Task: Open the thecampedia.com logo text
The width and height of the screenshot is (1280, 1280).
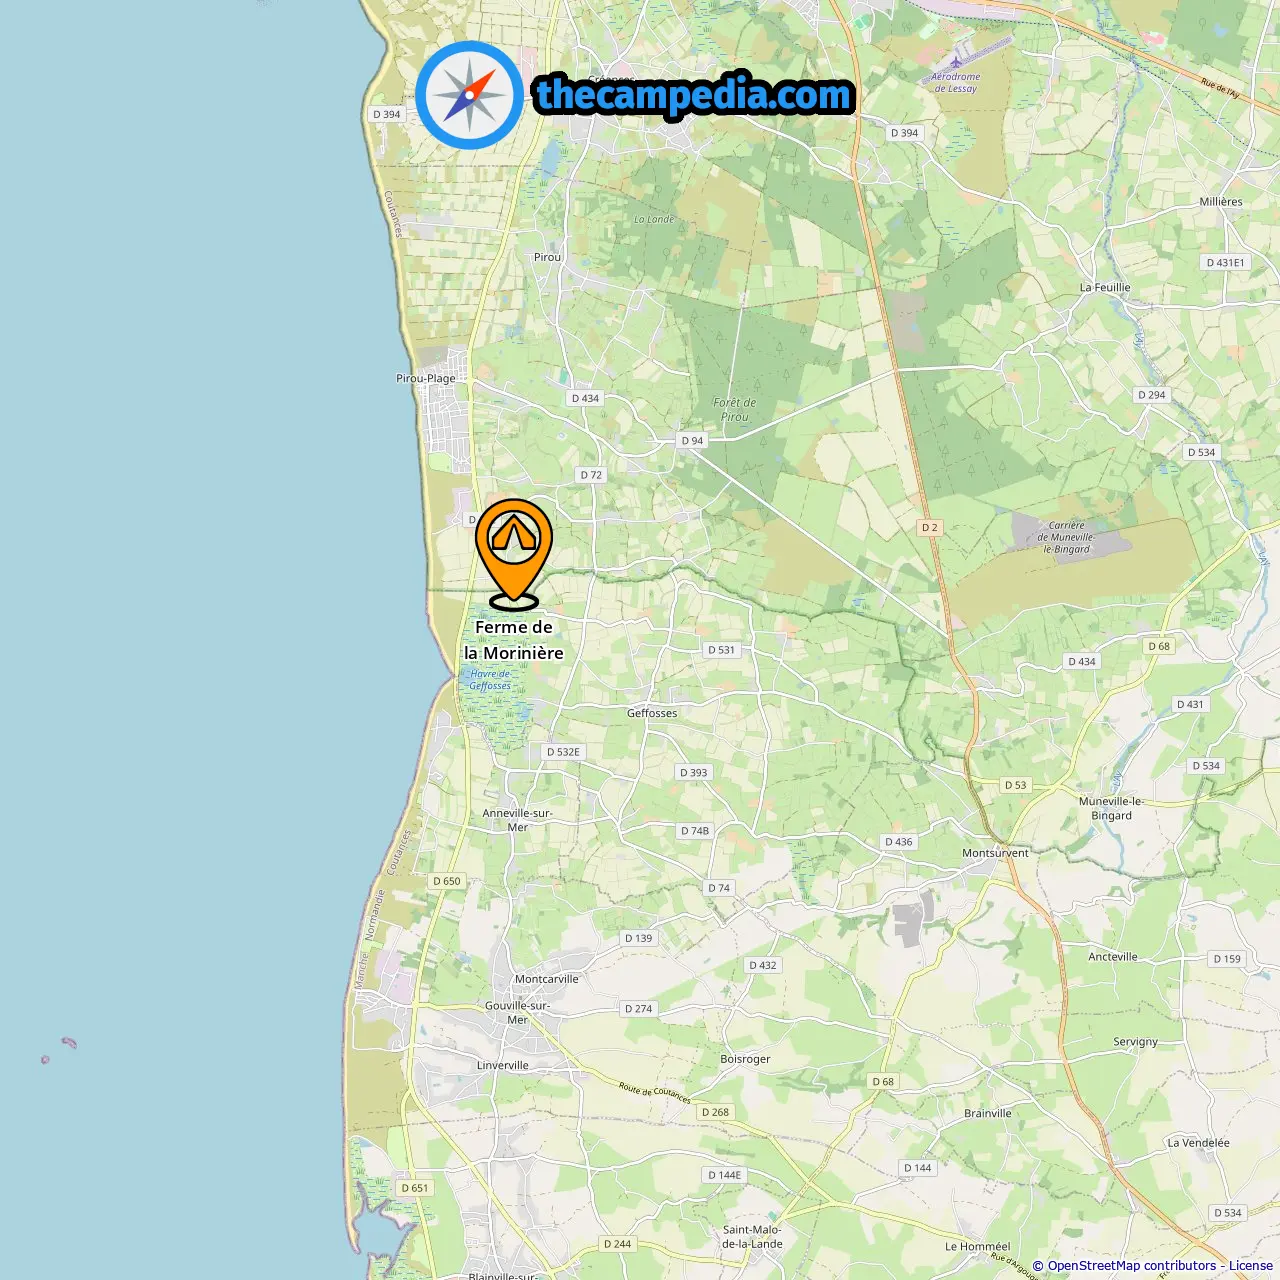Action: click(694, 95)
